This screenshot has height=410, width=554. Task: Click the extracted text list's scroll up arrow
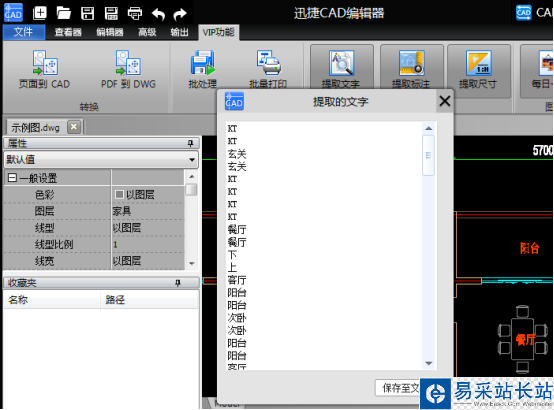(429, 128)
